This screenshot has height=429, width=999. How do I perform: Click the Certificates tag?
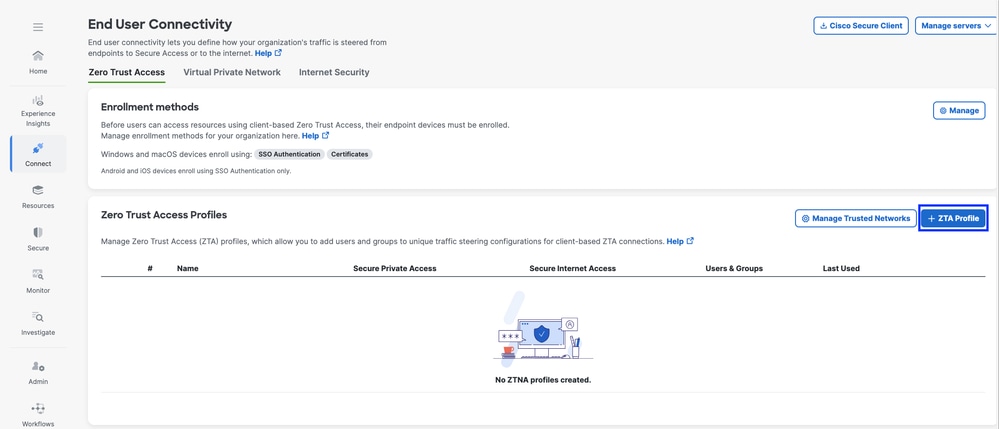[x=350, y=154]
